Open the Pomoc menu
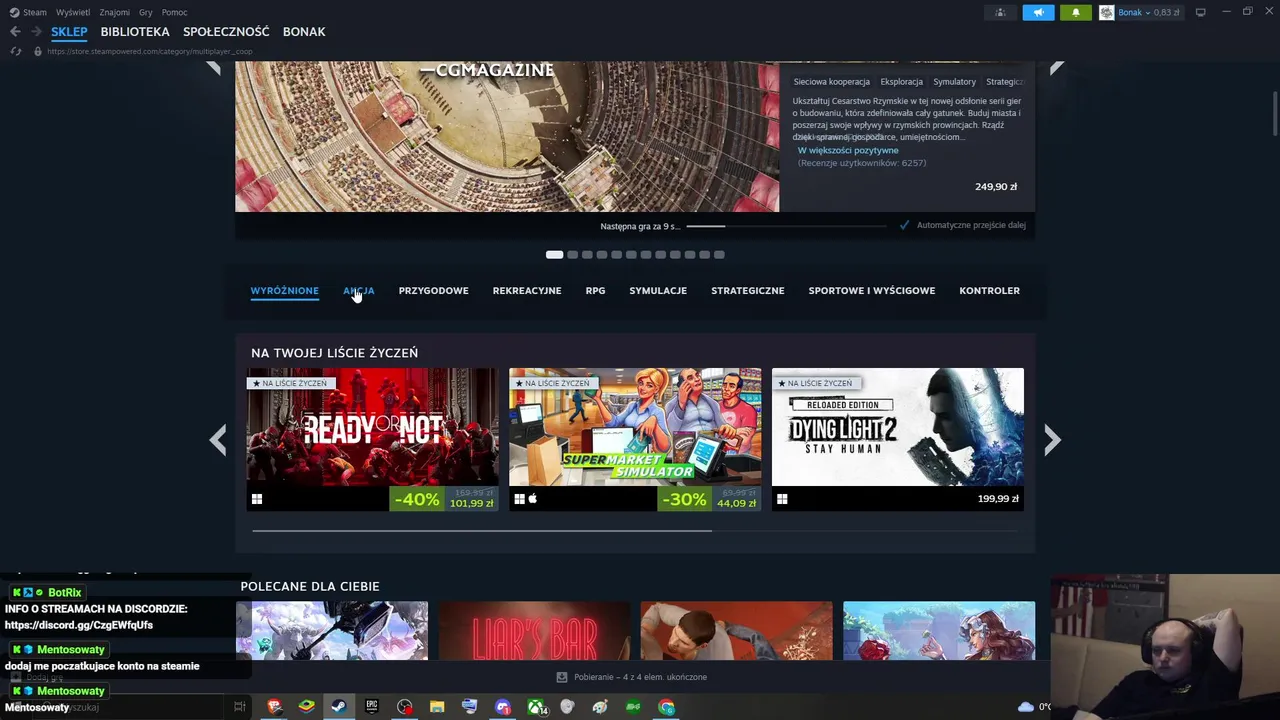Viewport: 1280px width, 720px height. tap(174, 12)
